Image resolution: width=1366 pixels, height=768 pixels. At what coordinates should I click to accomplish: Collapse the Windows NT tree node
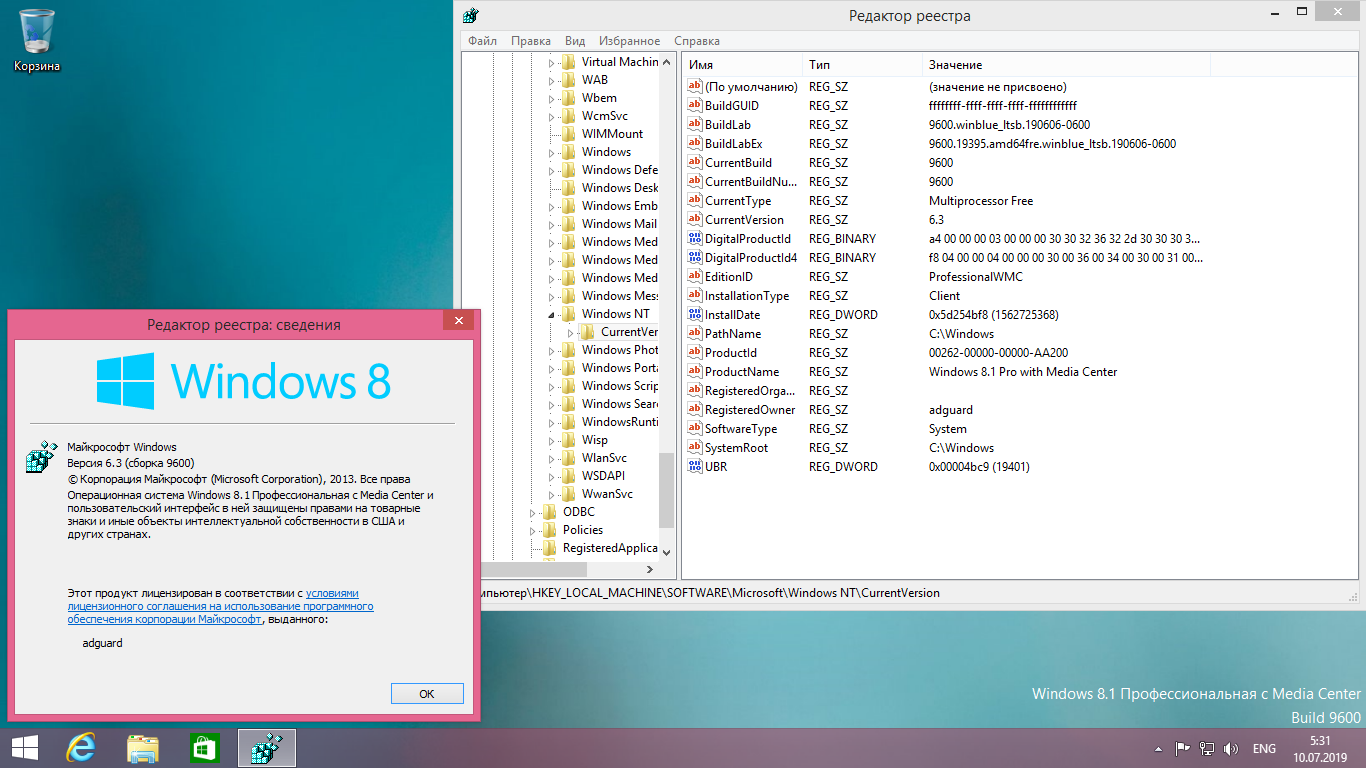pos(552,315)
